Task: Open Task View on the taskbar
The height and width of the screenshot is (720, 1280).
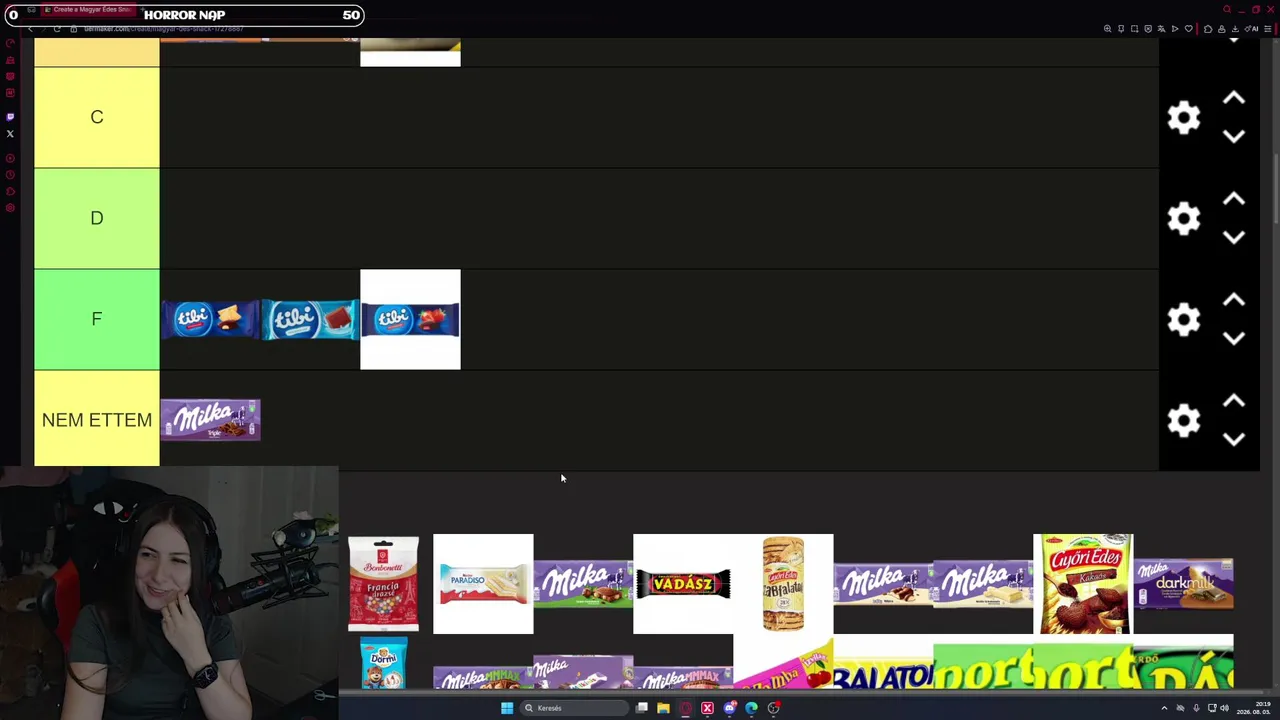Action: [x=642, y=708]
